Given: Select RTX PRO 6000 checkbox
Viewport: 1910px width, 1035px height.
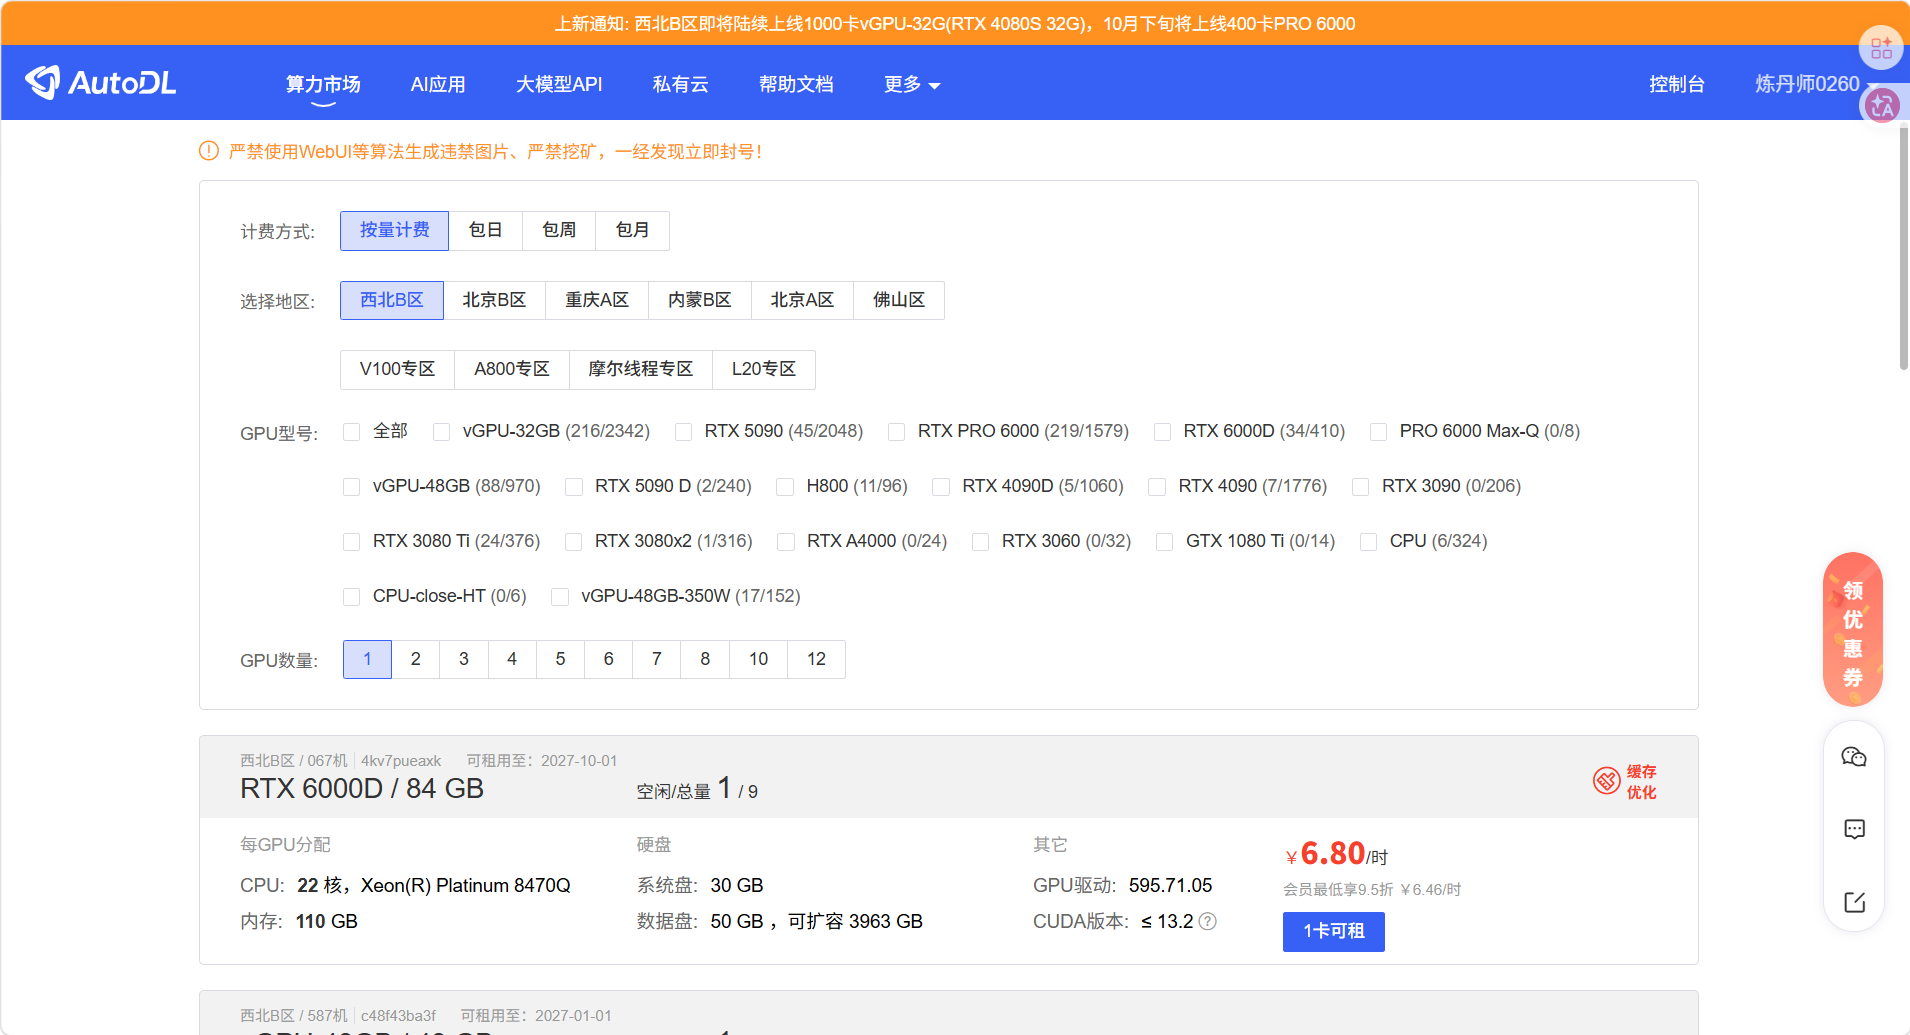Looking at the screenshot, I should tap(896, 432).
